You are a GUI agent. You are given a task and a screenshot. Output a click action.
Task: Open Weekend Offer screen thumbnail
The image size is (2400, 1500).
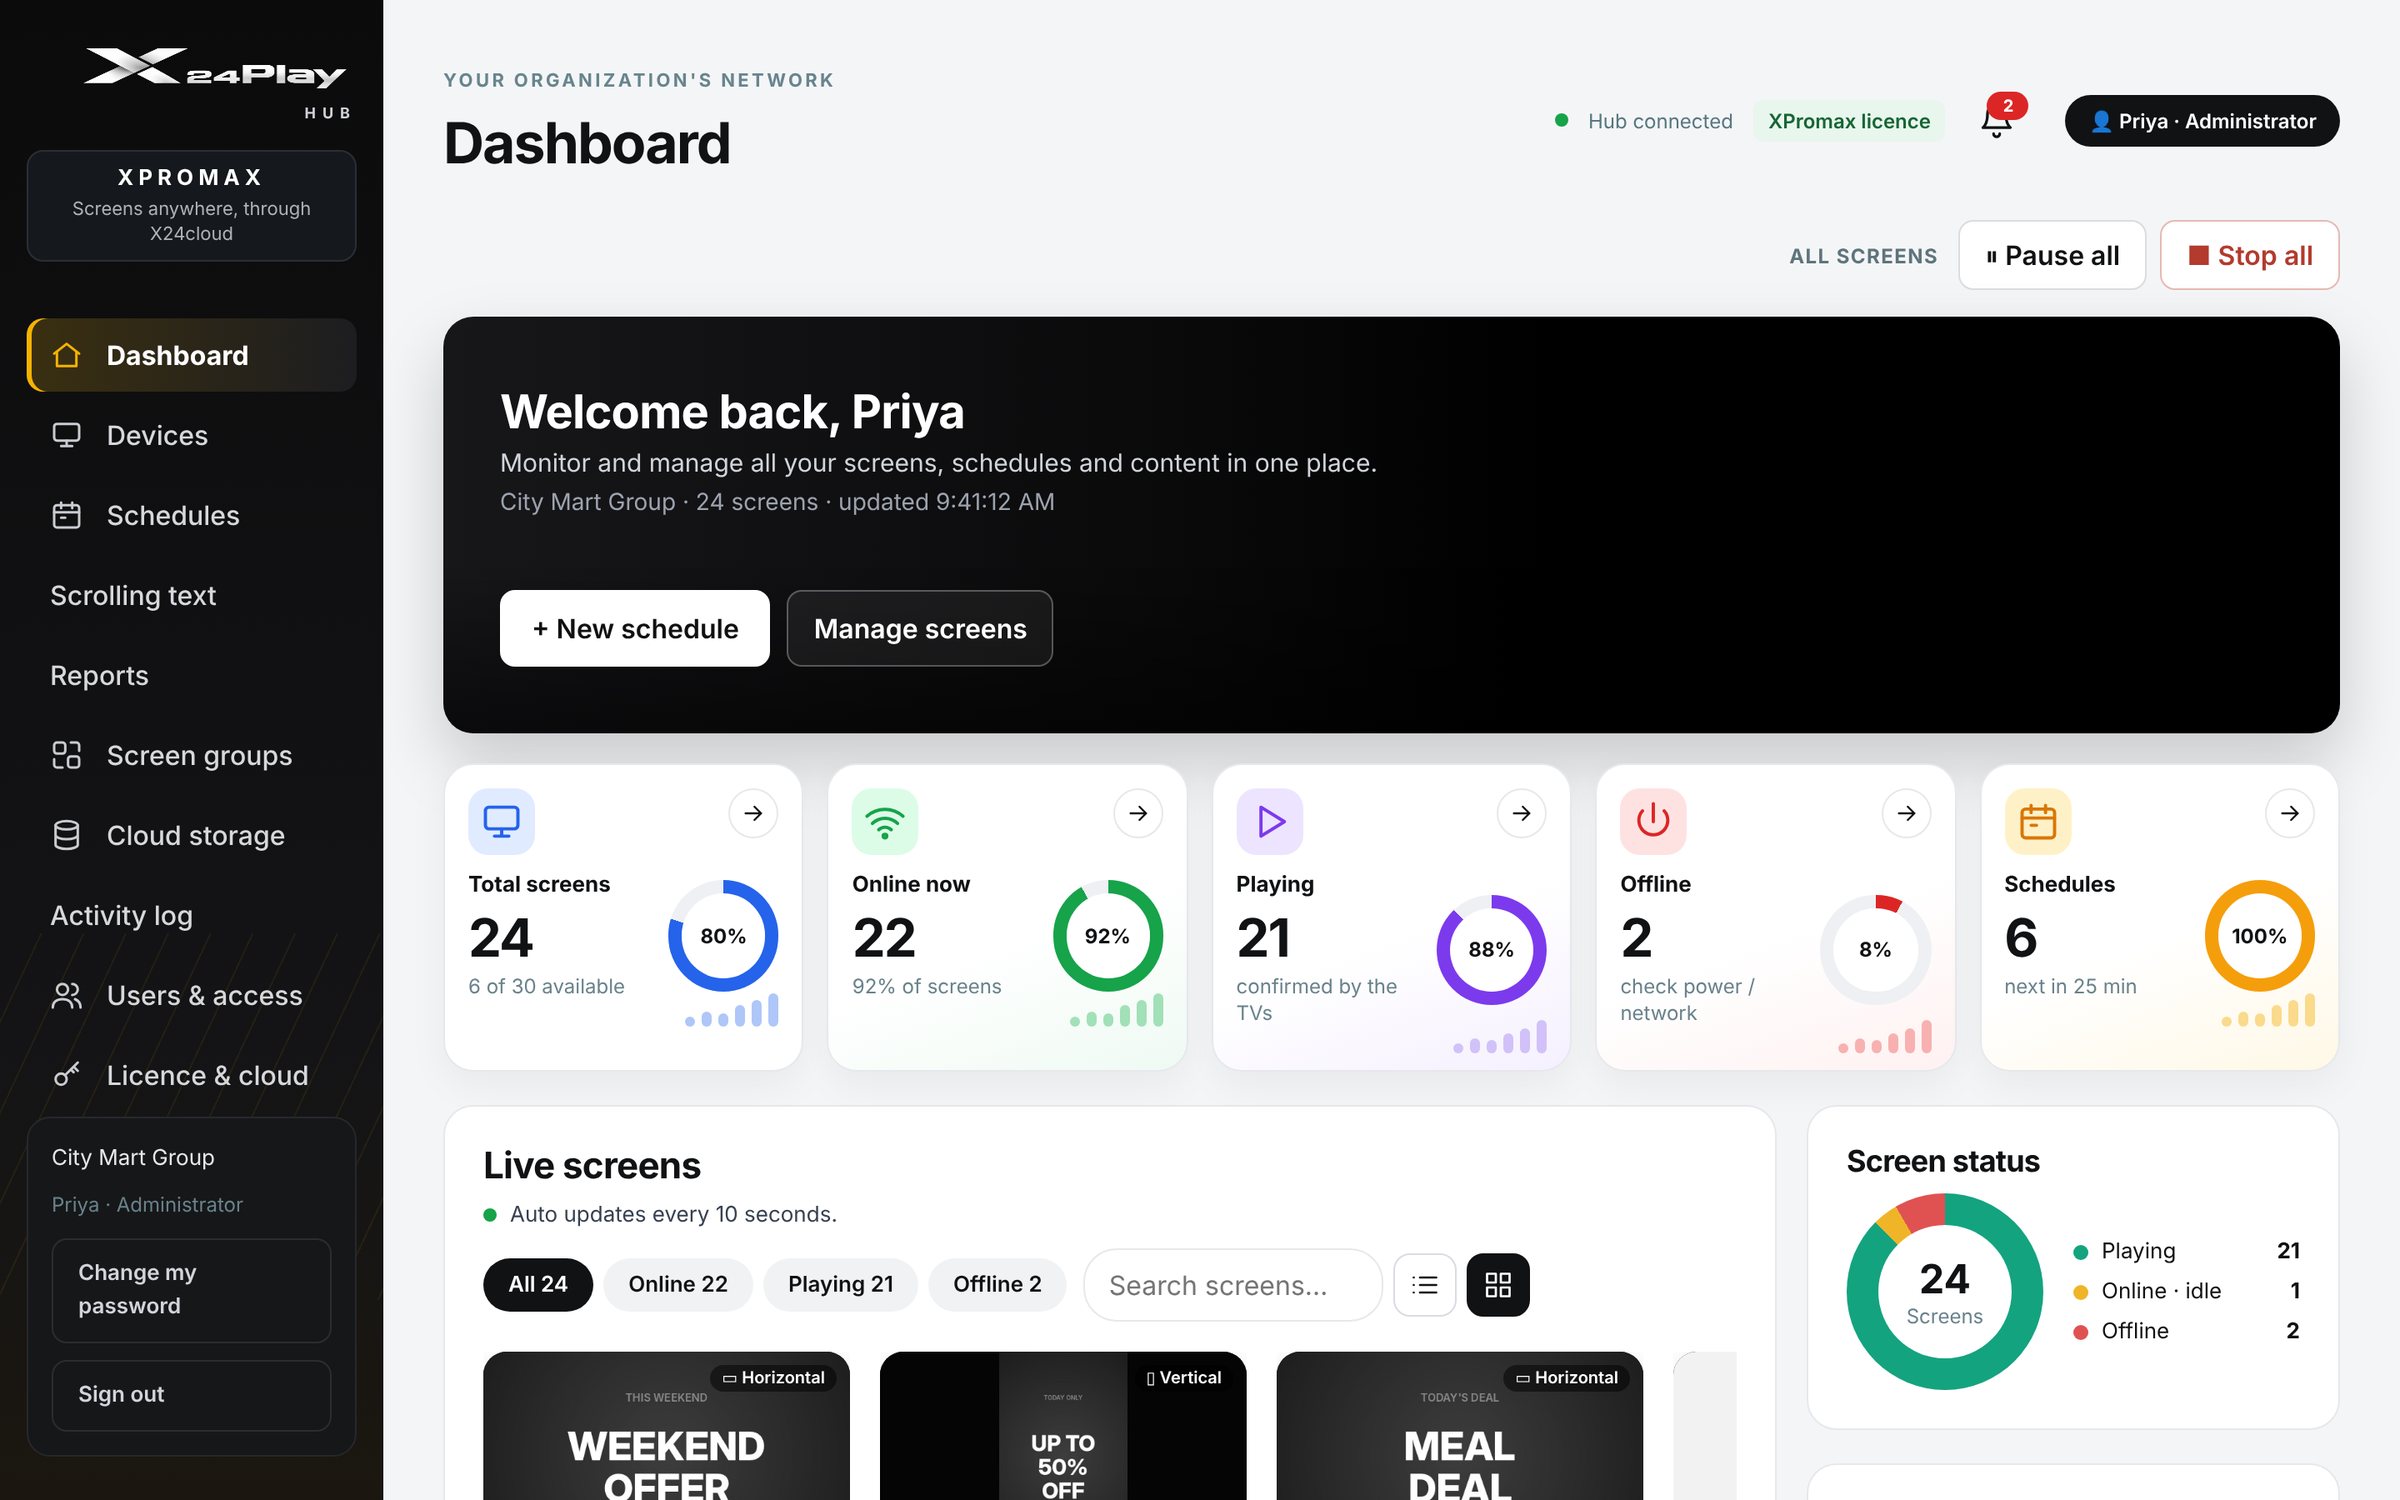click(666, 1426)
